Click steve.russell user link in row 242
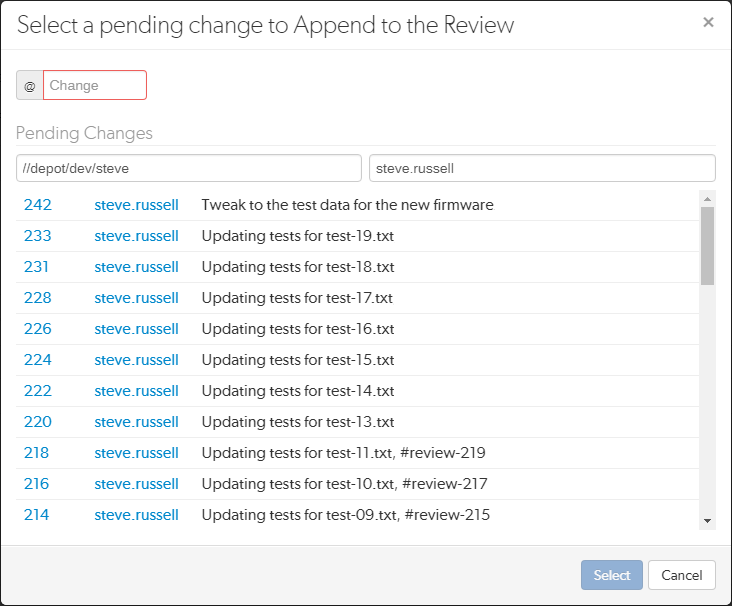Viewport: 732px width, 606px height. click(136, 204)
